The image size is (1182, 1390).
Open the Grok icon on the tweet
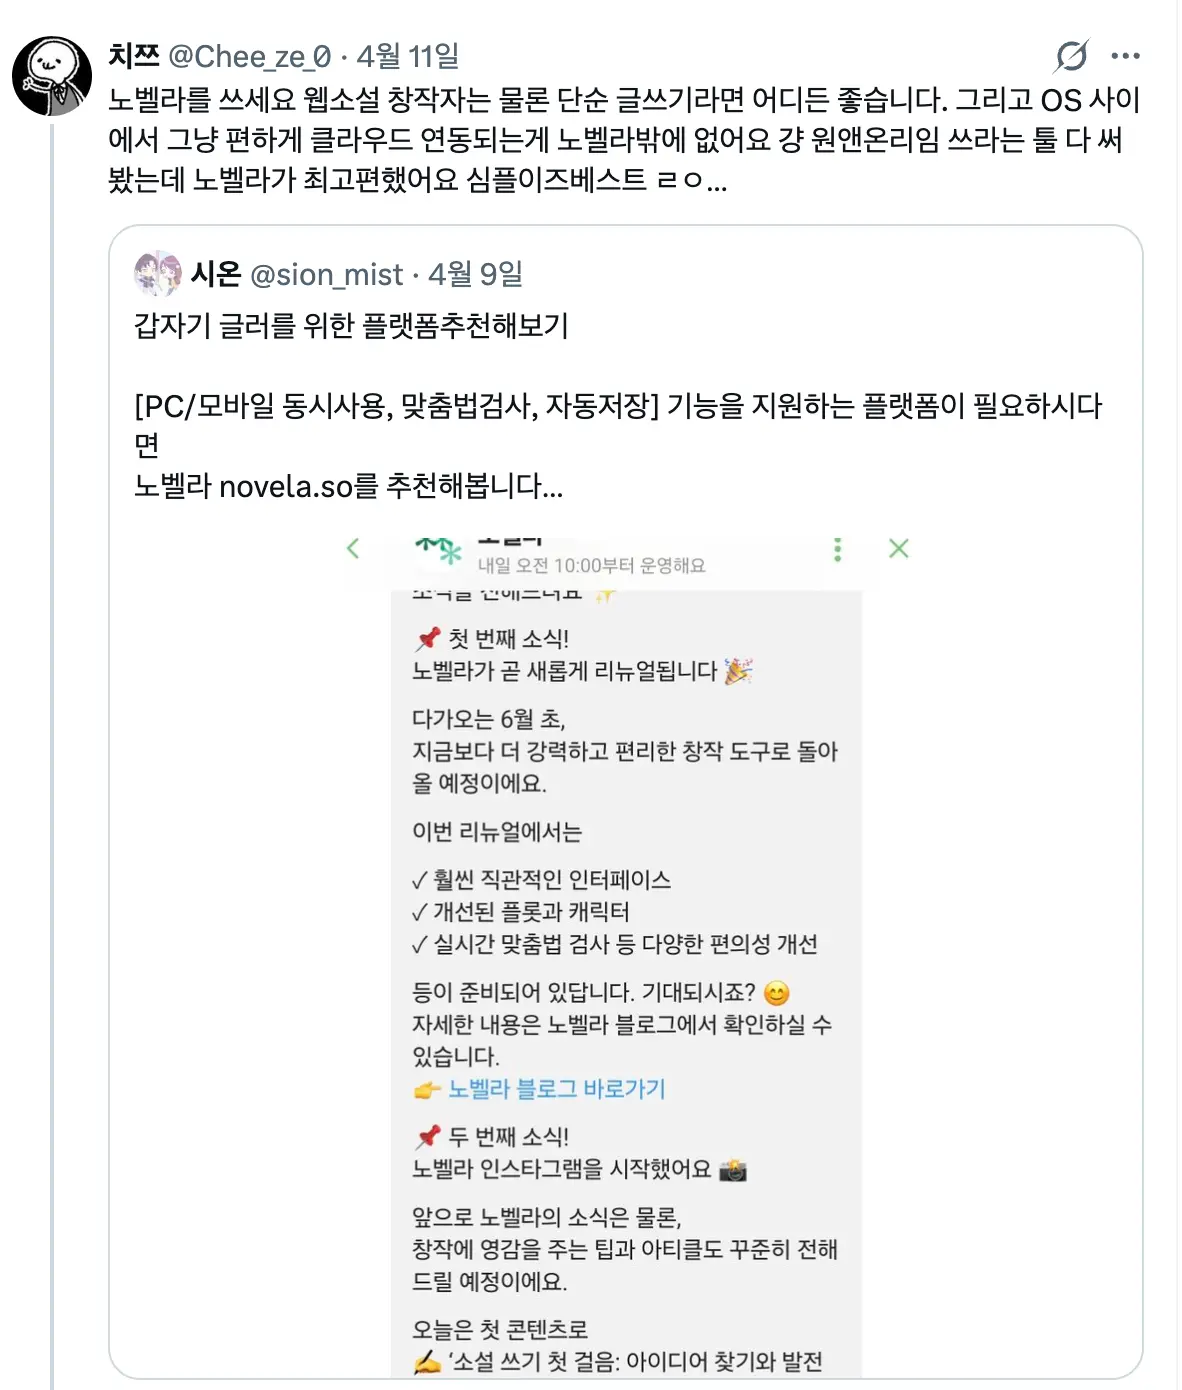pos(1071,56)
